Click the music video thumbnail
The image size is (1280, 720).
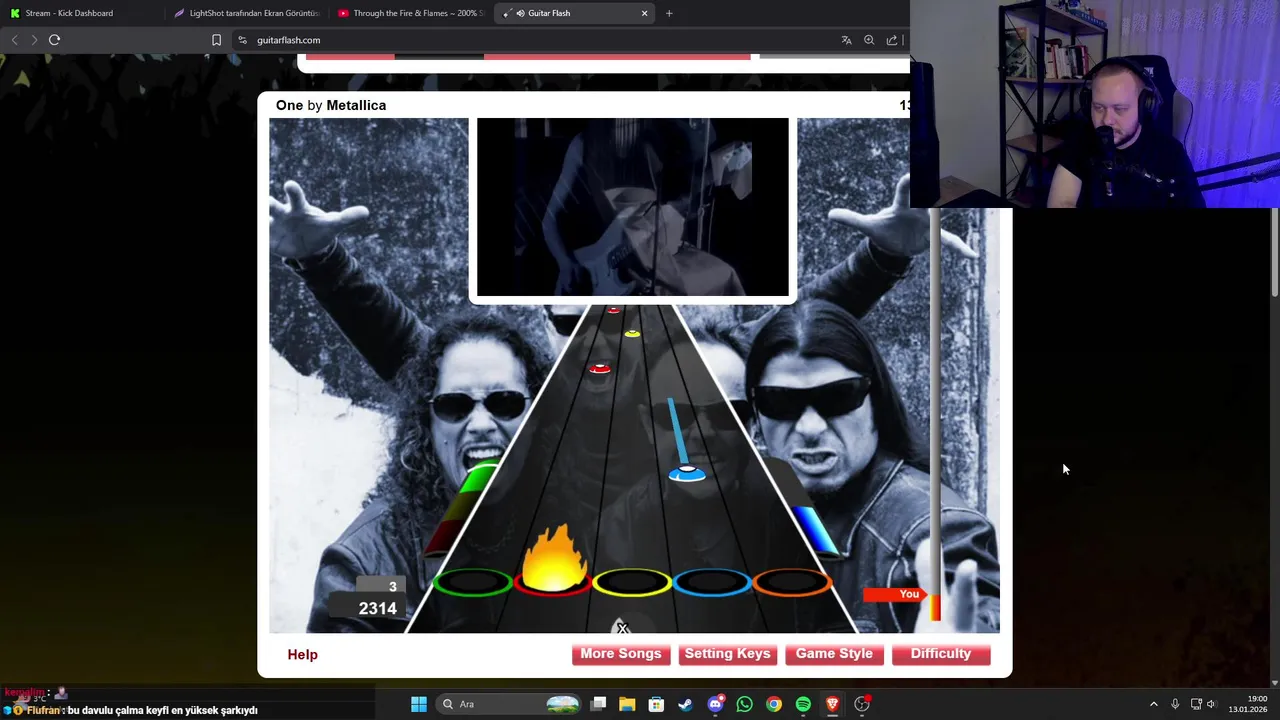pos(632,207)
